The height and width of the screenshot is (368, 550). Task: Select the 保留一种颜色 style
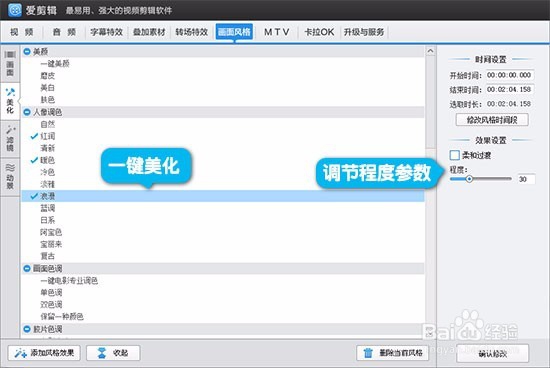pyautogui.click(x=62, y=316)
